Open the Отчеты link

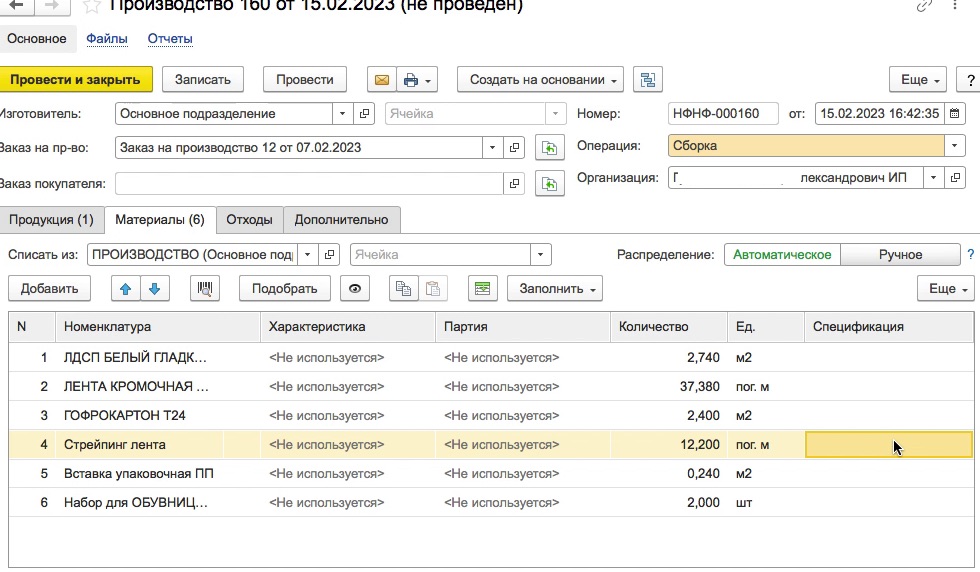pos(170,39)
